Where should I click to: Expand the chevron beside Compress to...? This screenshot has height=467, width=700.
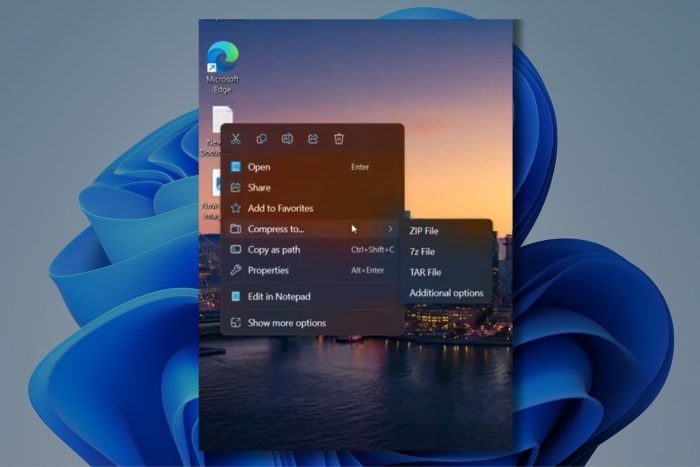pos(390,229)
